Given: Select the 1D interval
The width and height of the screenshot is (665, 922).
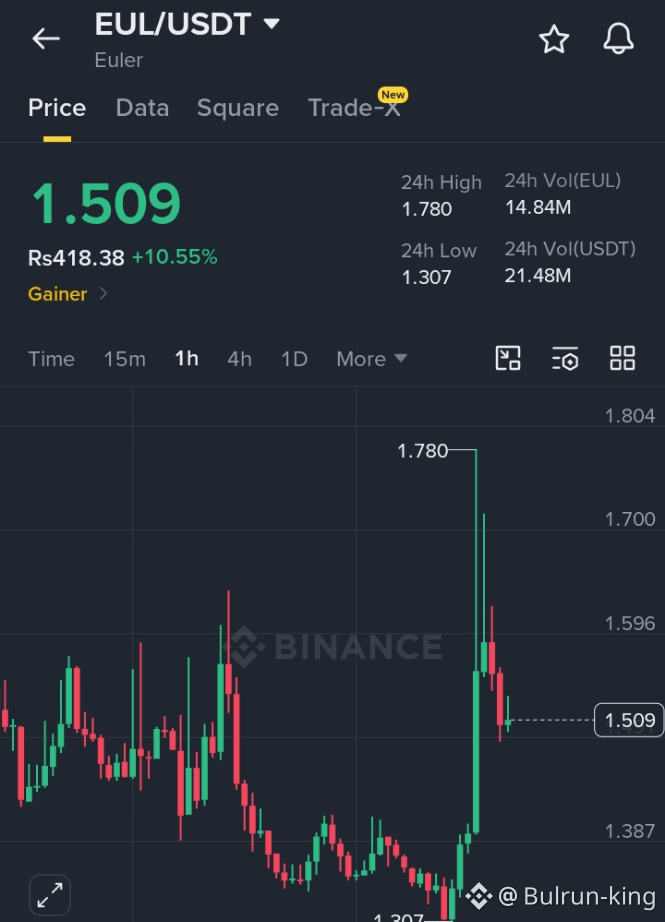Looking at the screenshot, I should click(294, 359).
